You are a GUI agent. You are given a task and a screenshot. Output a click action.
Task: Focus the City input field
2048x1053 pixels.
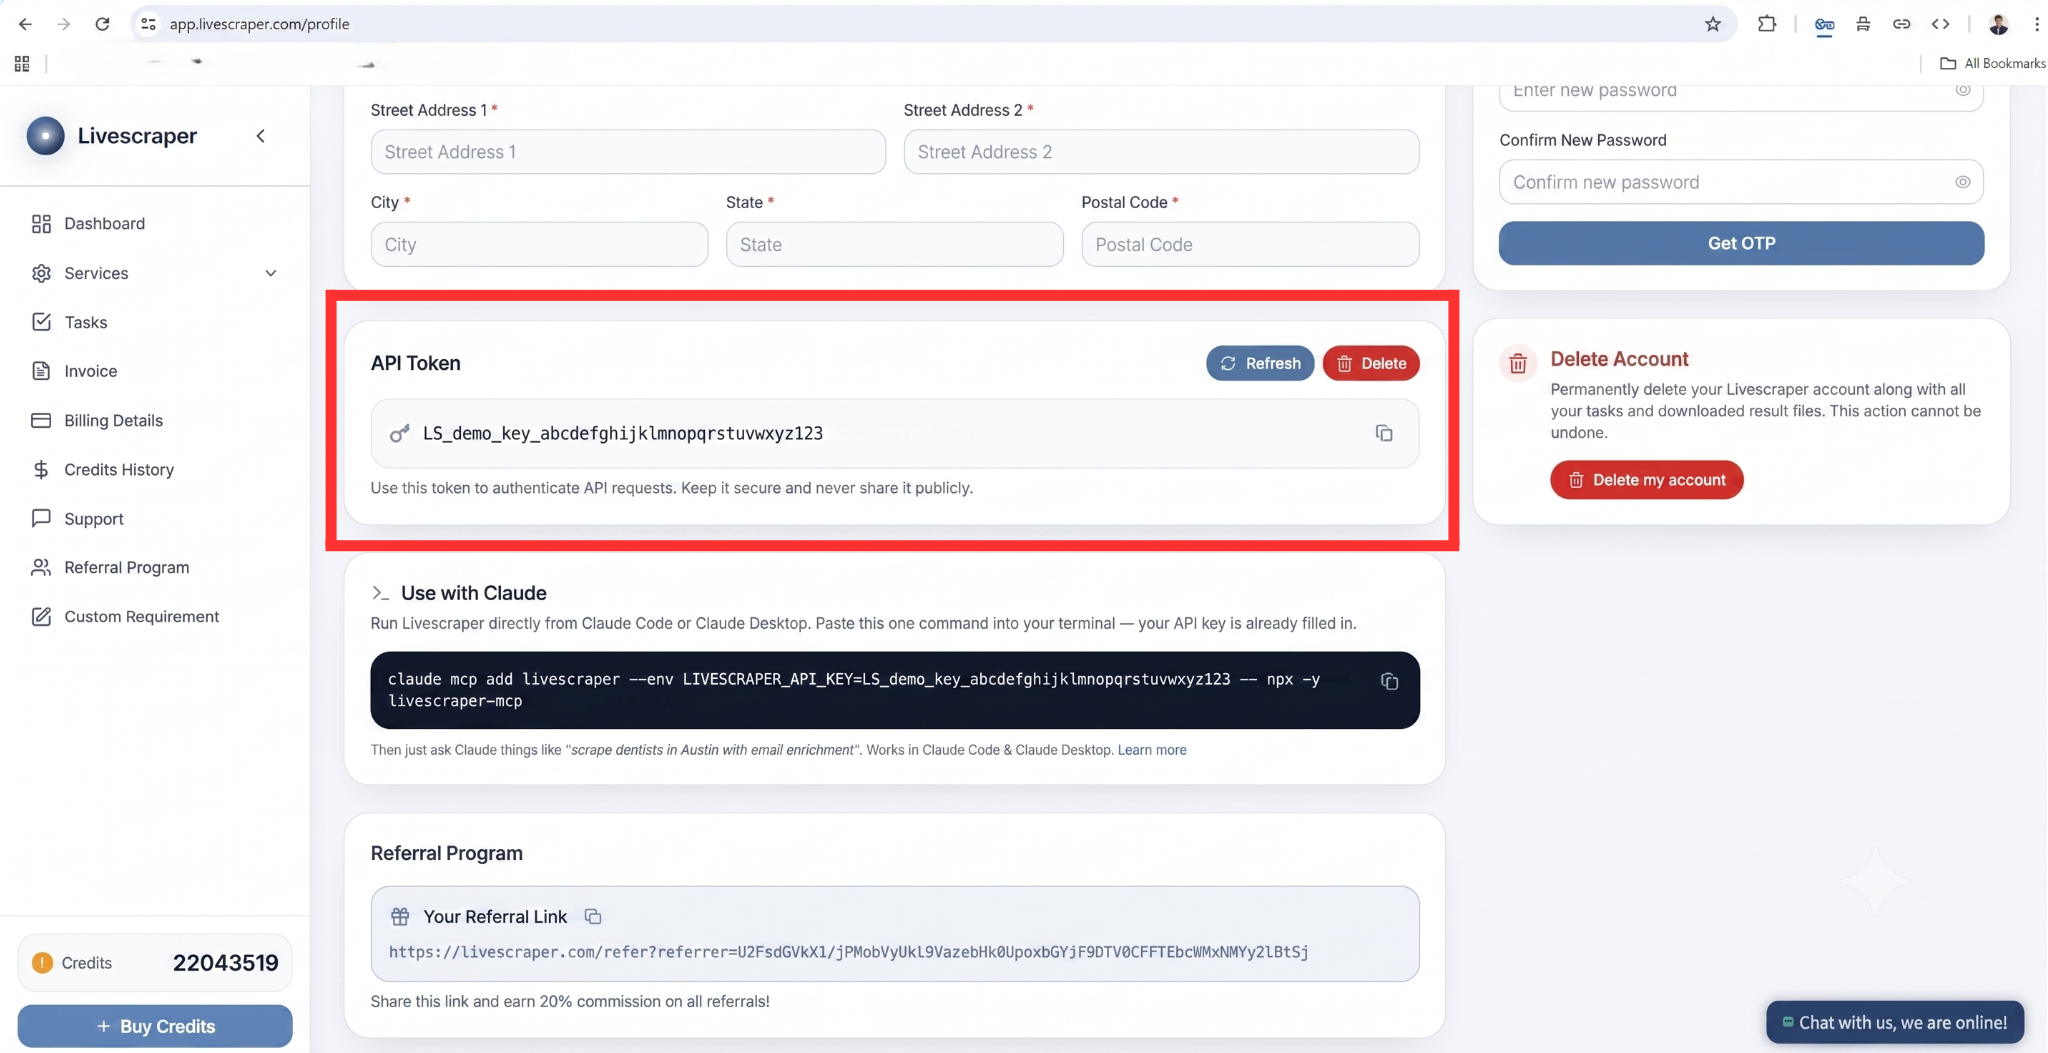click(539, 244)
